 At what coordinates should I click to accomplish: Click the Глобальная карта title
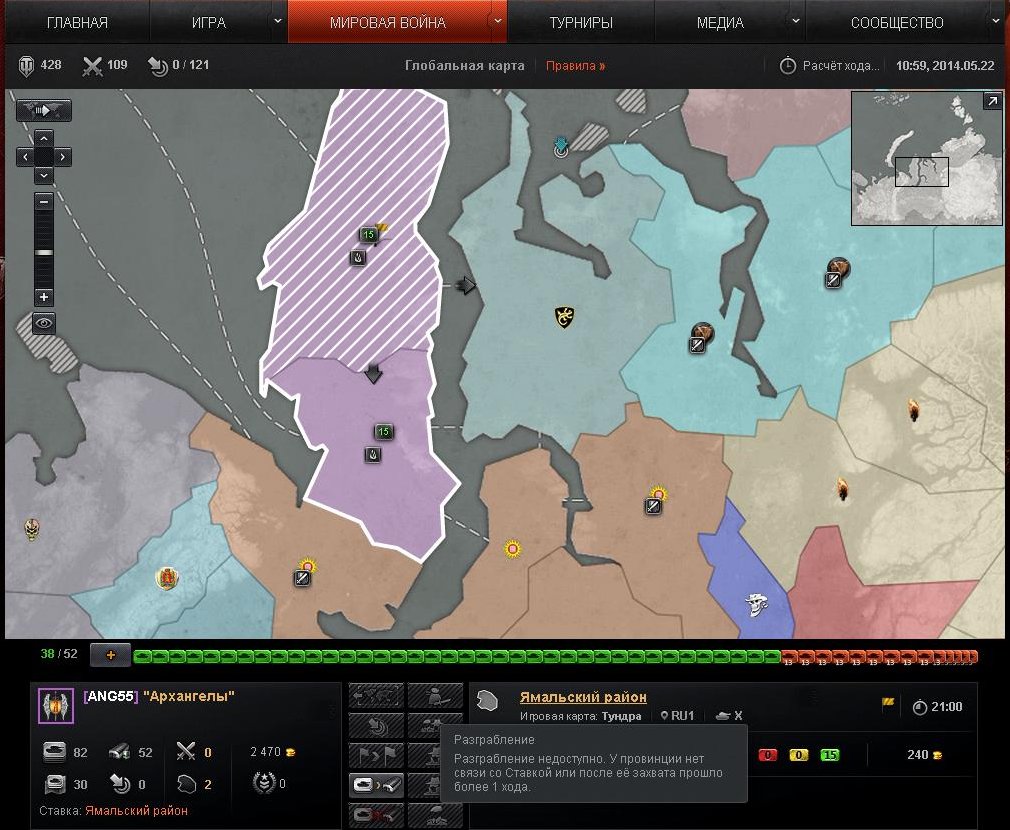tap(464, 66)
